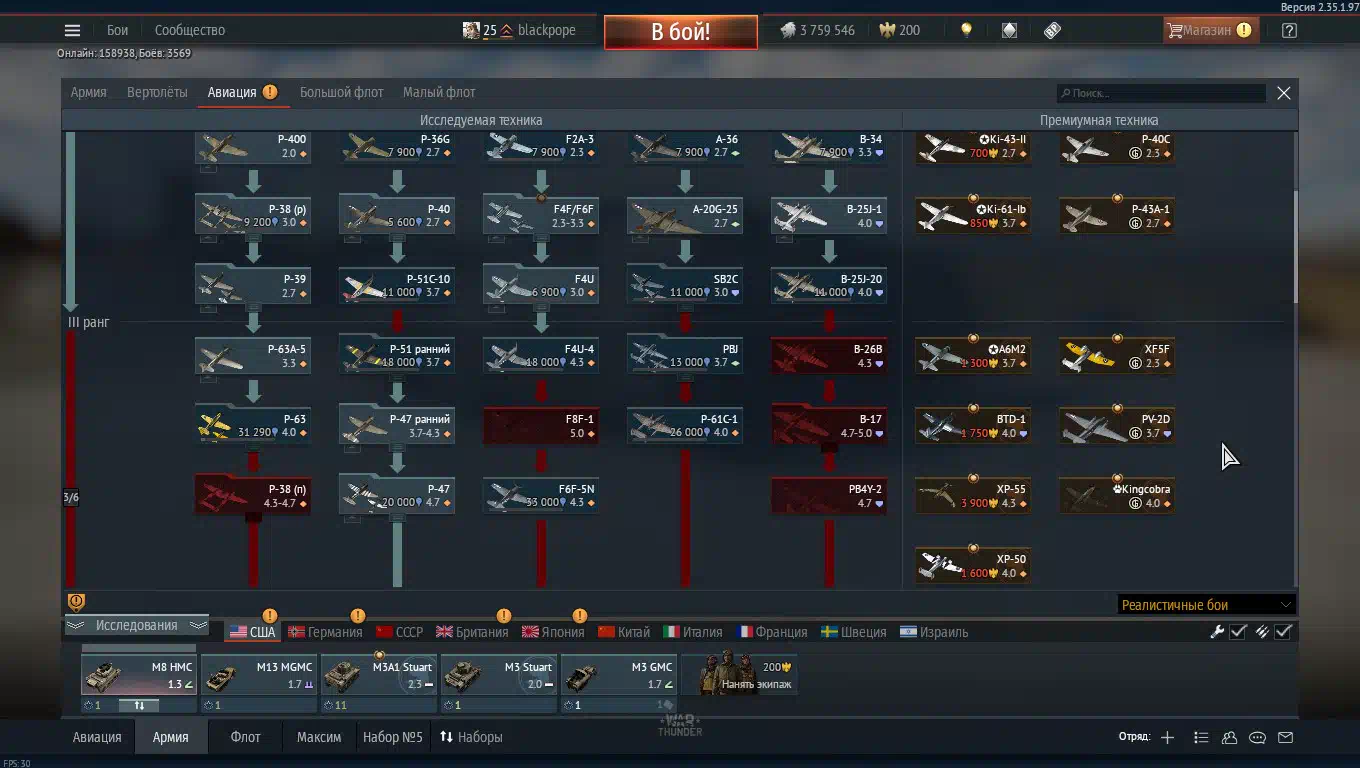The image size is (1360, 768).
Task: Click the lightbulb hints icon
Action: pyautogui.click(x=966, y=30)
